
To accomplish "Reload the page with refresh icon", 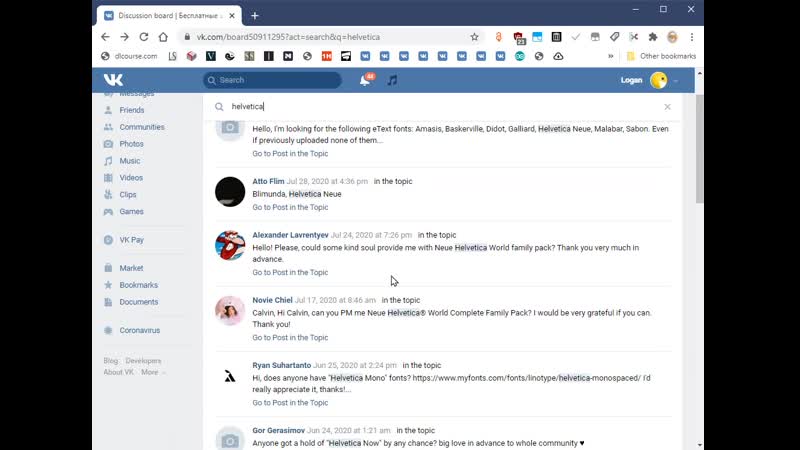I will [x=144, y=37].
